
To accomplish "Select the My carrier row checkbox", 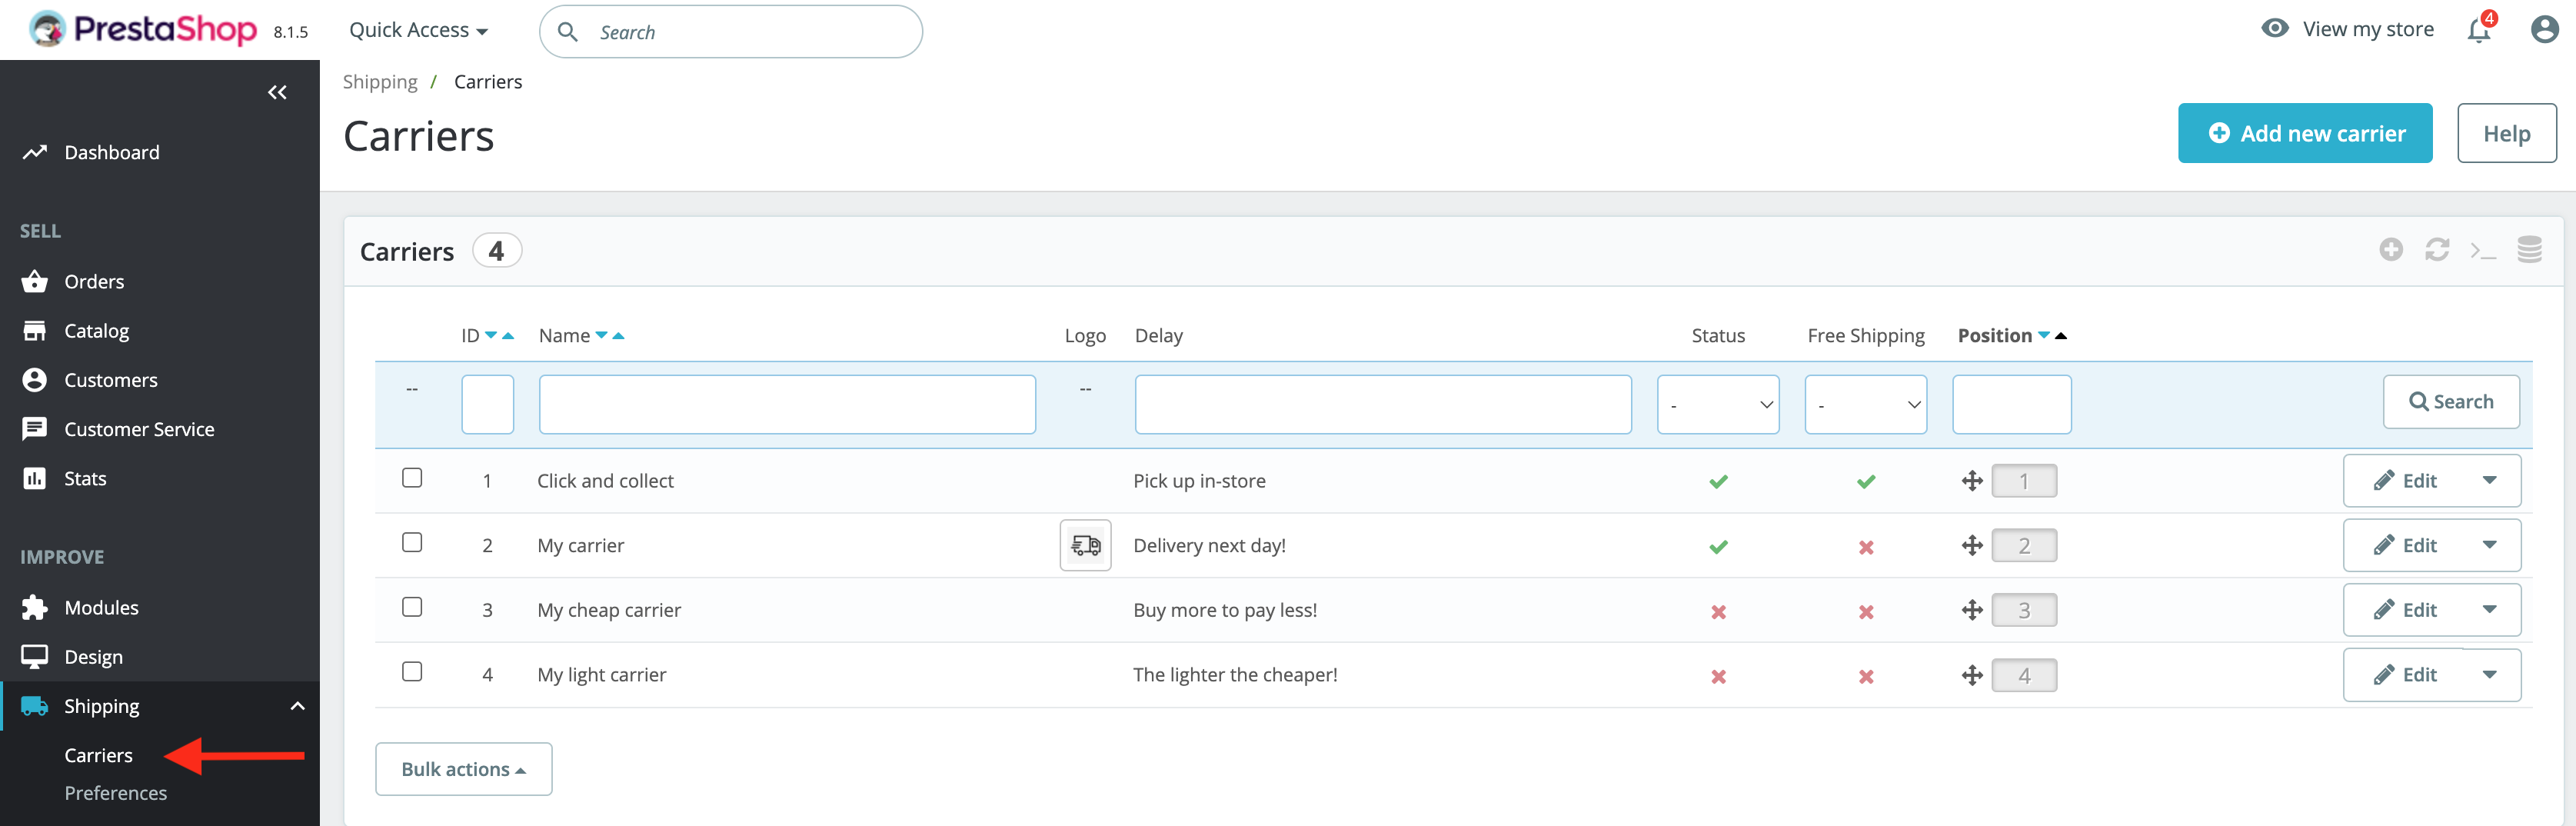I will tap(412, 542).
